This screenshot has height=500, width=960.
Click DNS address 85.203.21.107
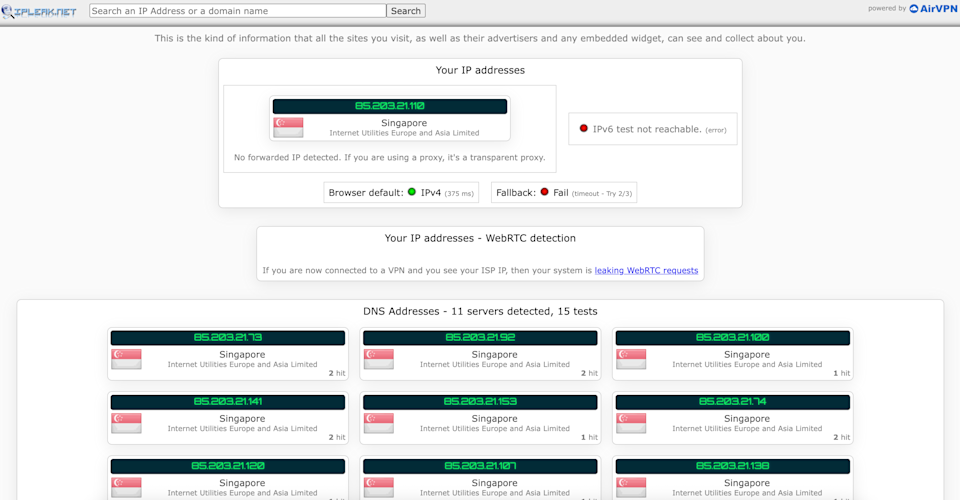480,466
